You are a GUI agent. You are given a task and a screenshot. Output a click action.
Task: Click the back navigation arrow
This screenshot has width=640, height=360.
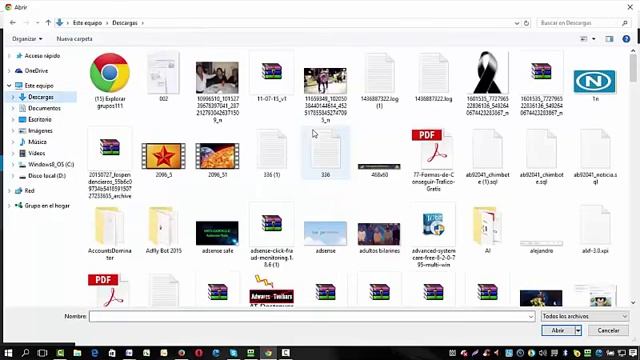pos(13,23)
